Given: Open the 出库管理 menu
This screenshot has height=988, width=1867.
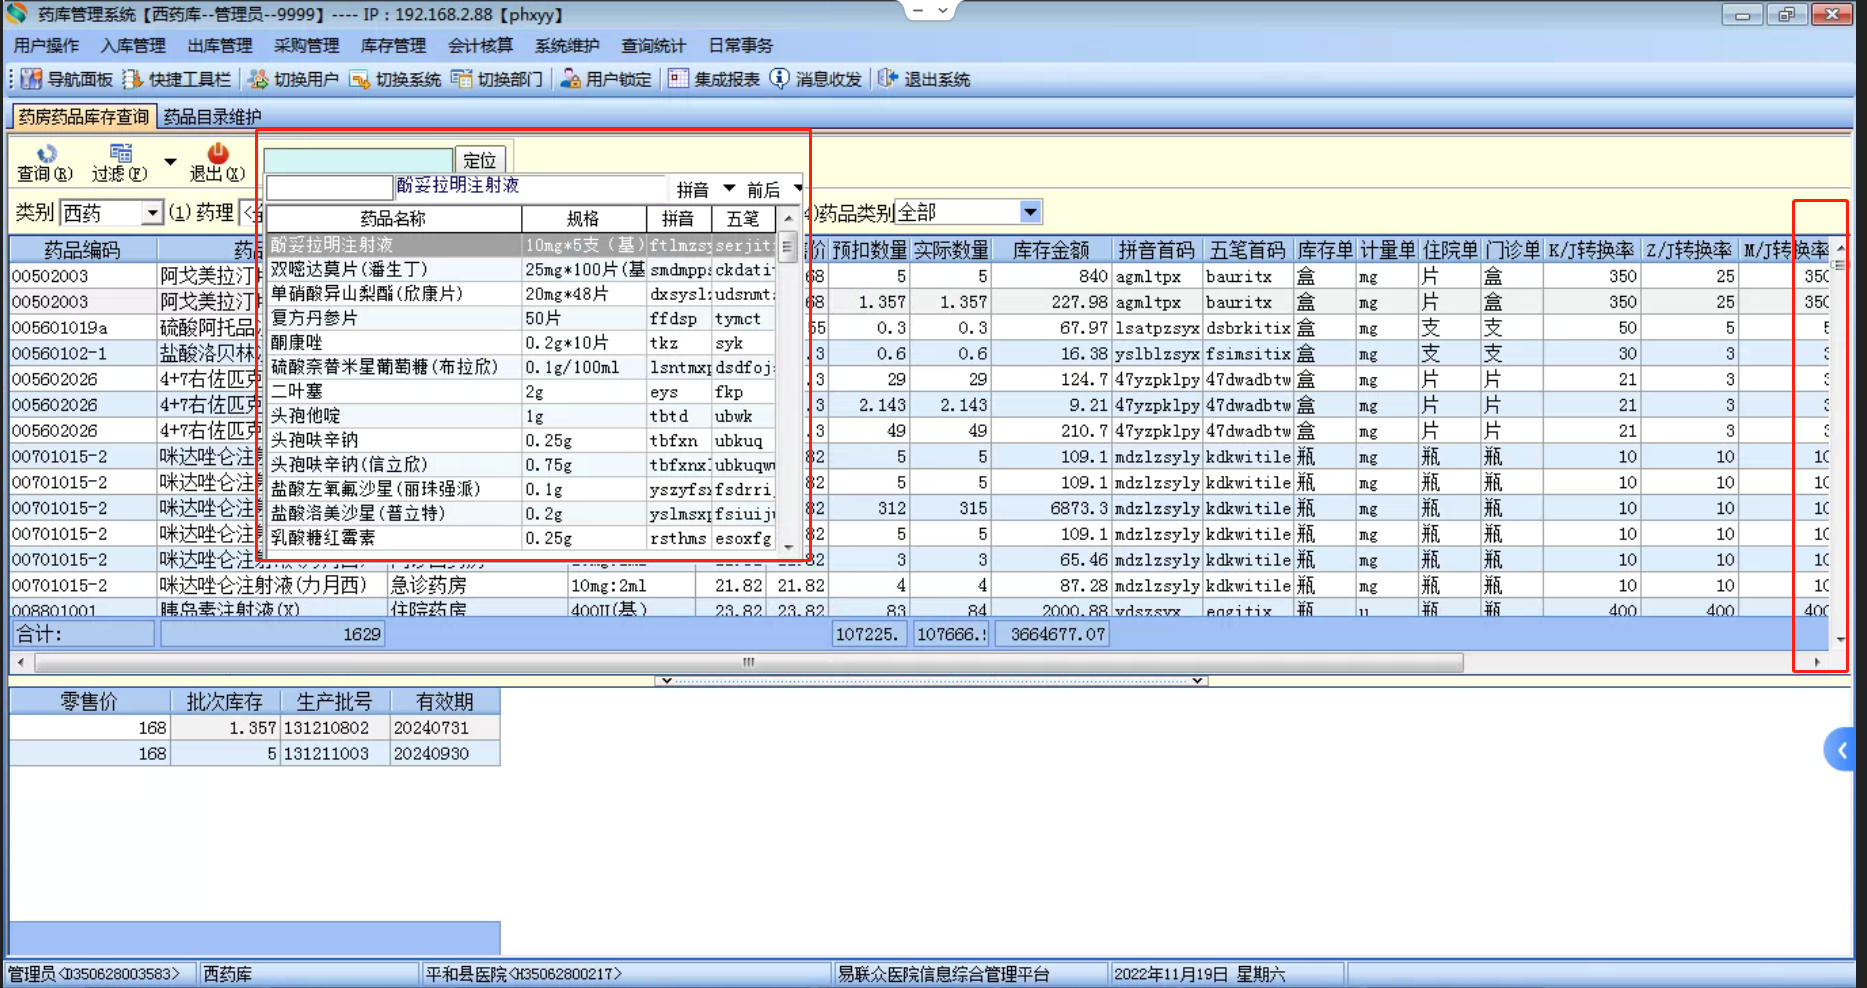Looking at the screenshot, I should click(220, 46).
